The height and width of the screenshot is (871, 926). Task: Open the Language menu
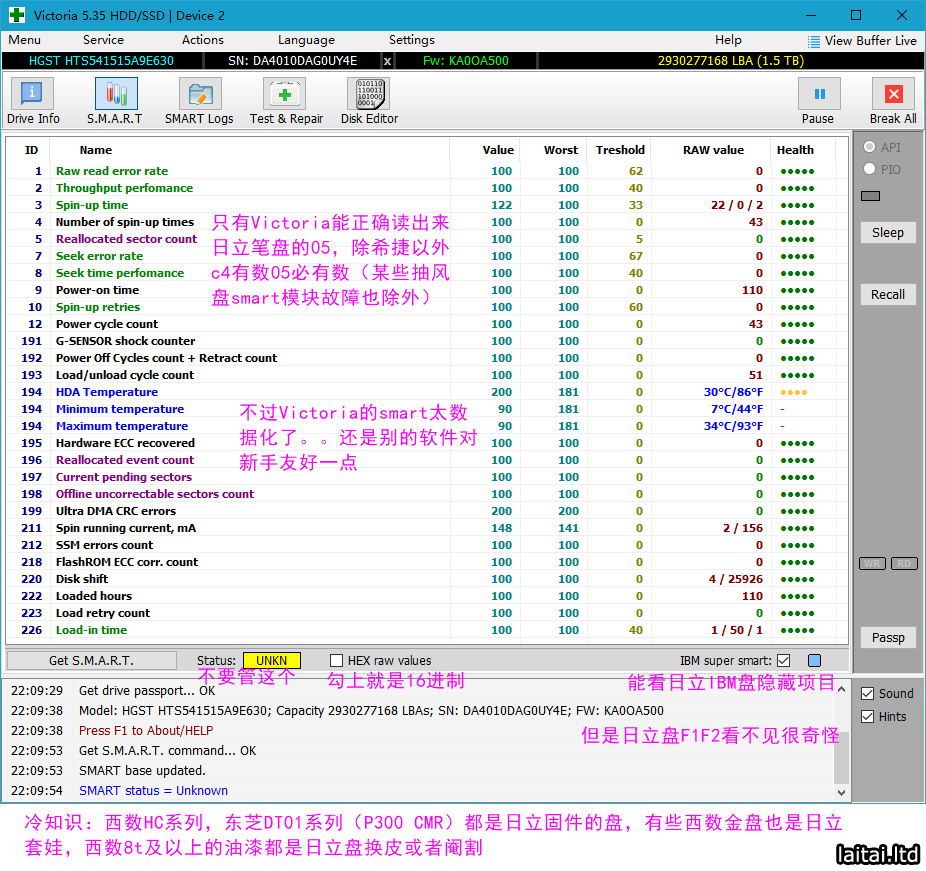306,40
